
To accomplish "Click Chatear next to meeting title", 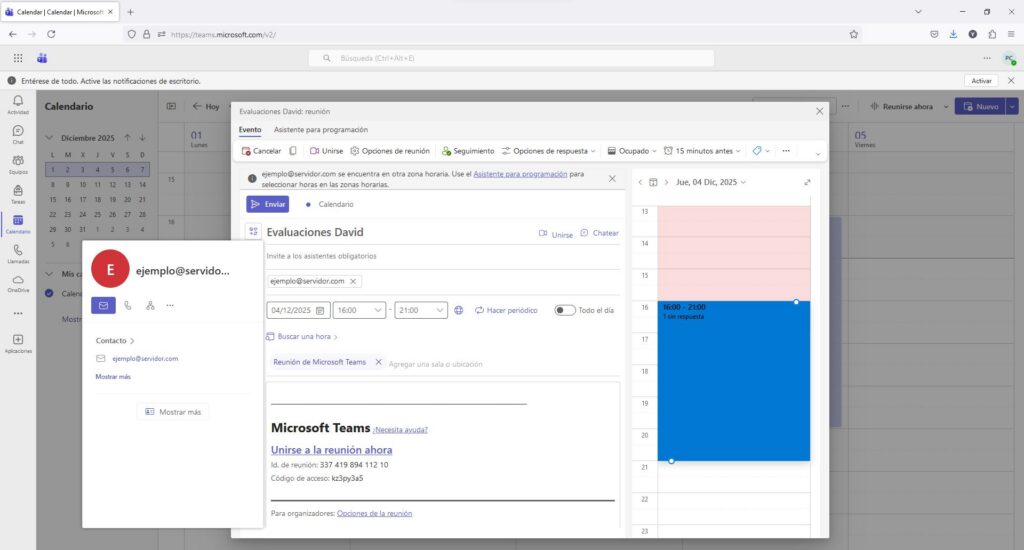I will (600, 233).
